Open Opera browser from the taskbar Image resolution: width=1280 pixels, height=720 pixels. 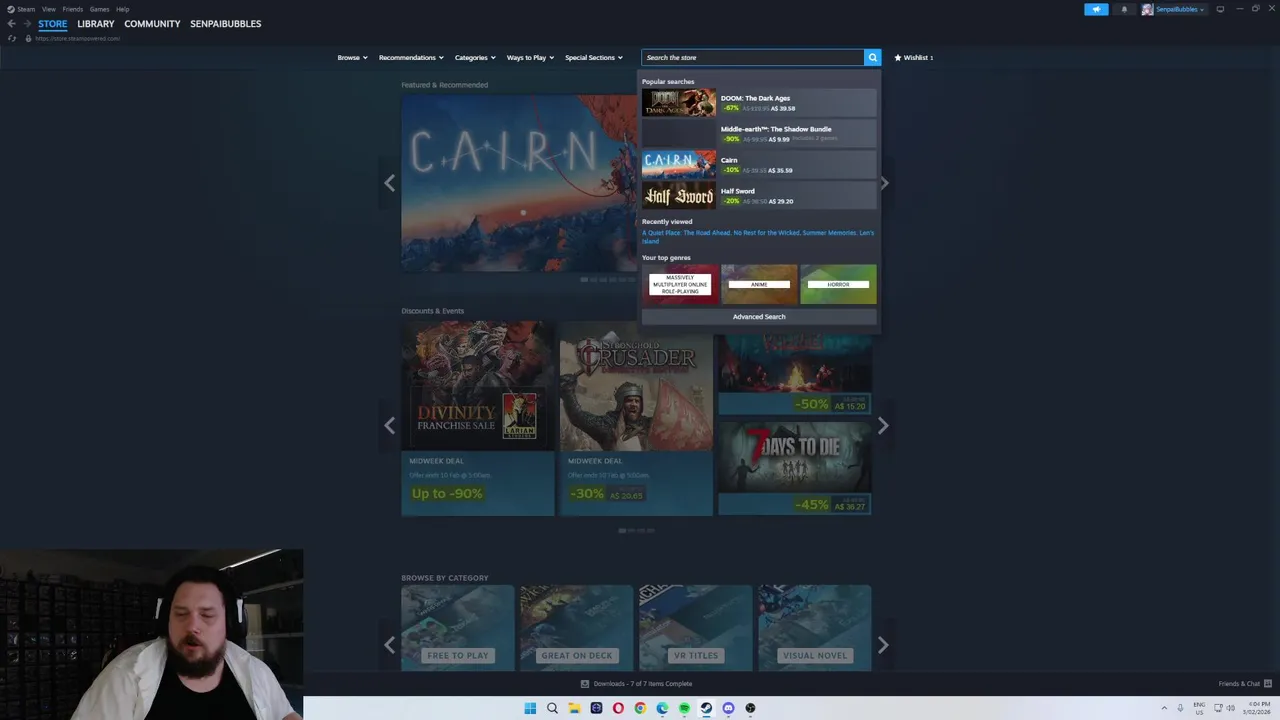pyautogui.click(x=618, y=708)
